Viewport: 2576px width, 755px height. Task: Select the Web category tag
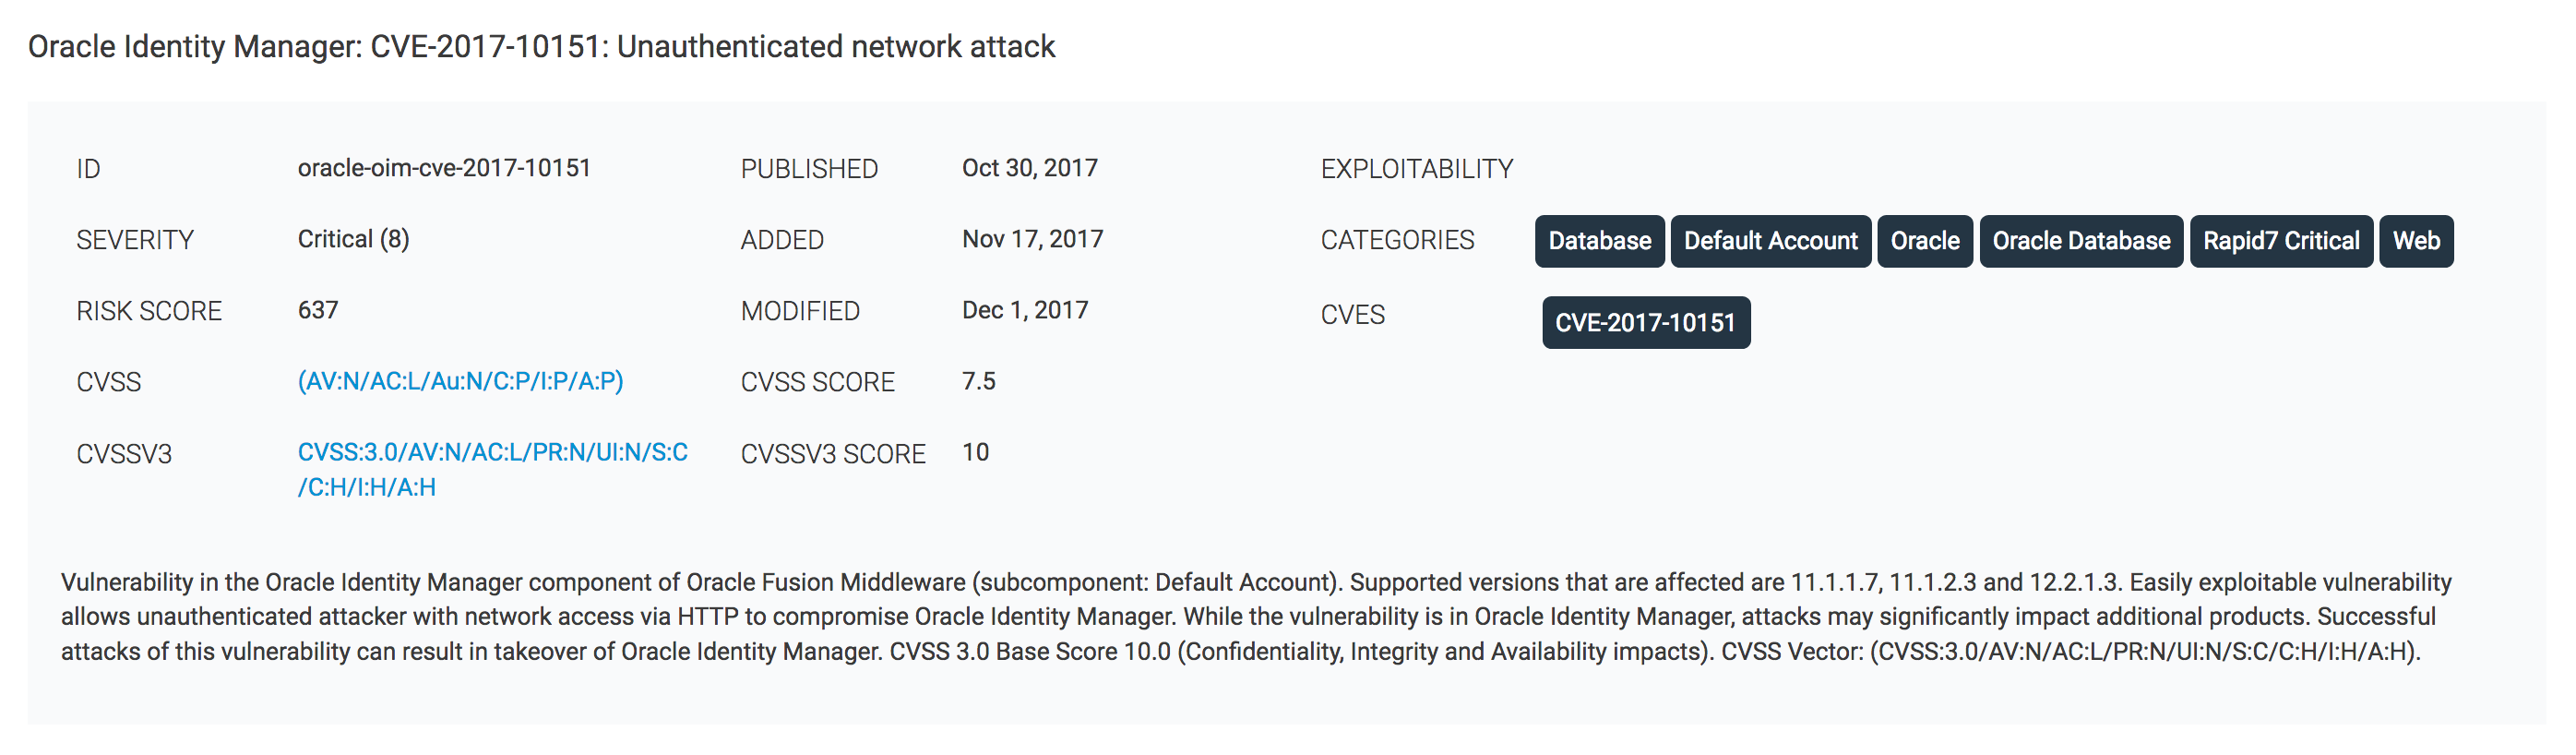tap(2417, 240)
